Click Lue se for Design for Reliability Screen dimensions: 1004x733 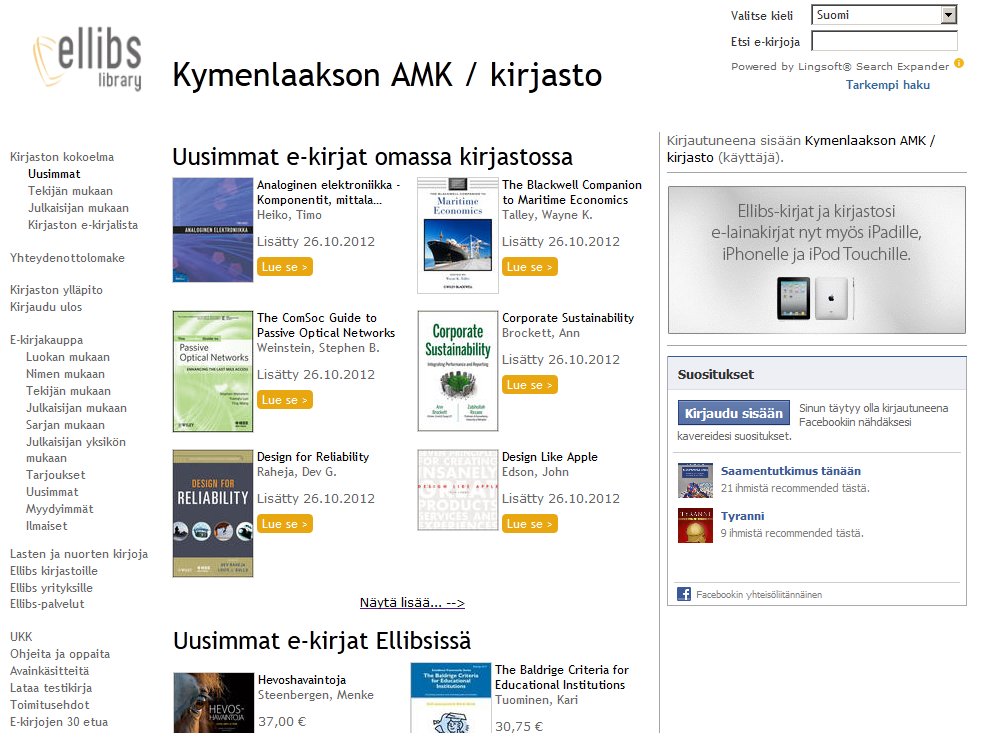coord(285,524)
